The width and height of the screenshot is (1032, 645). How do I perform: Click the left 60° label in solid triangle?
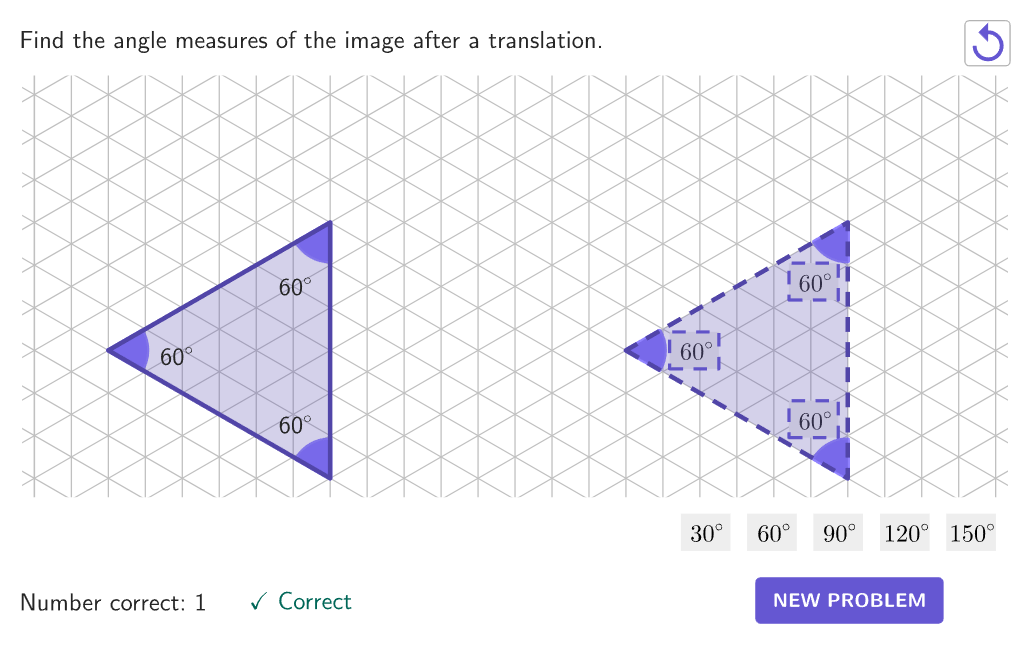(x=176, y=357)
